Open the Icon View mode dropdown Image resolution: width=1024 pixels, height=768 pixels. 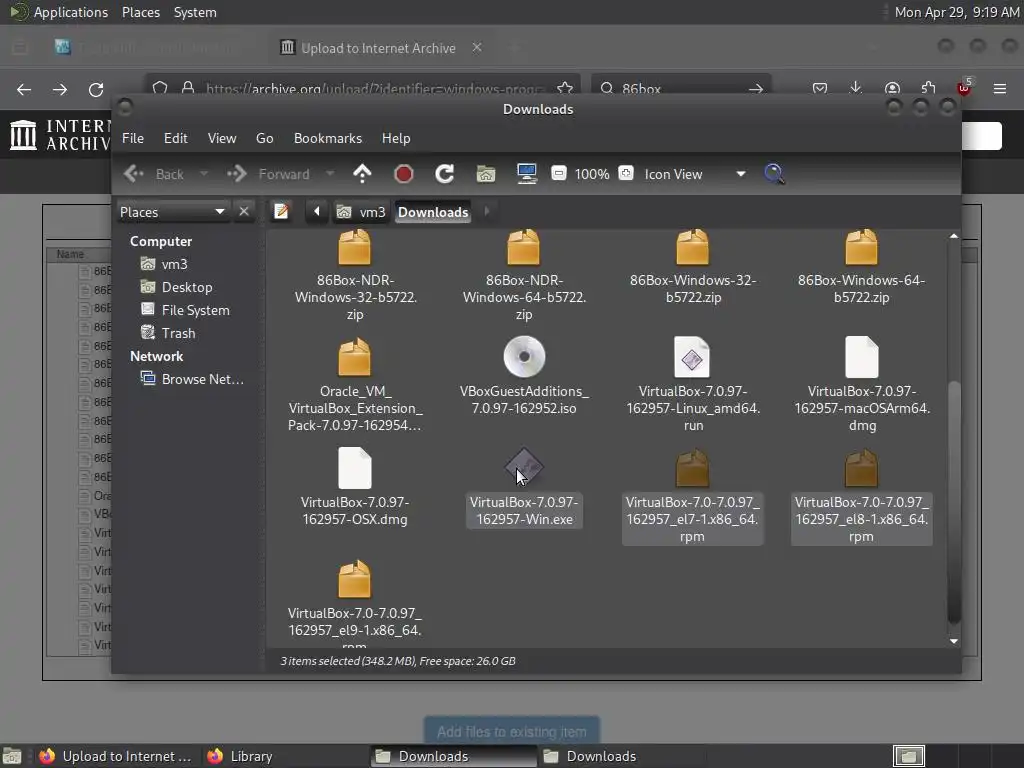(695, 174)
